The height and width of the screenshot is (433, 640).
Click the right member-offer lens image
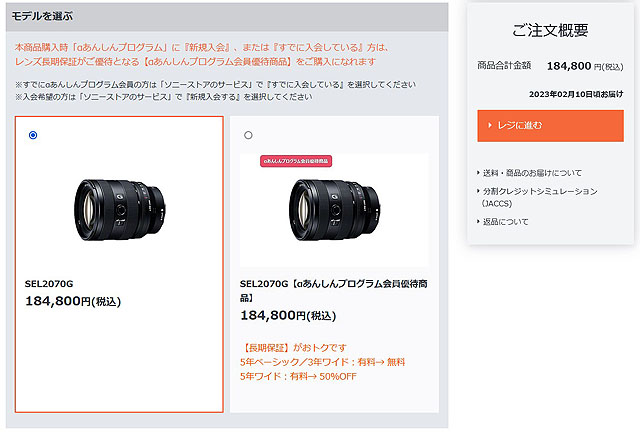(335, 209)
